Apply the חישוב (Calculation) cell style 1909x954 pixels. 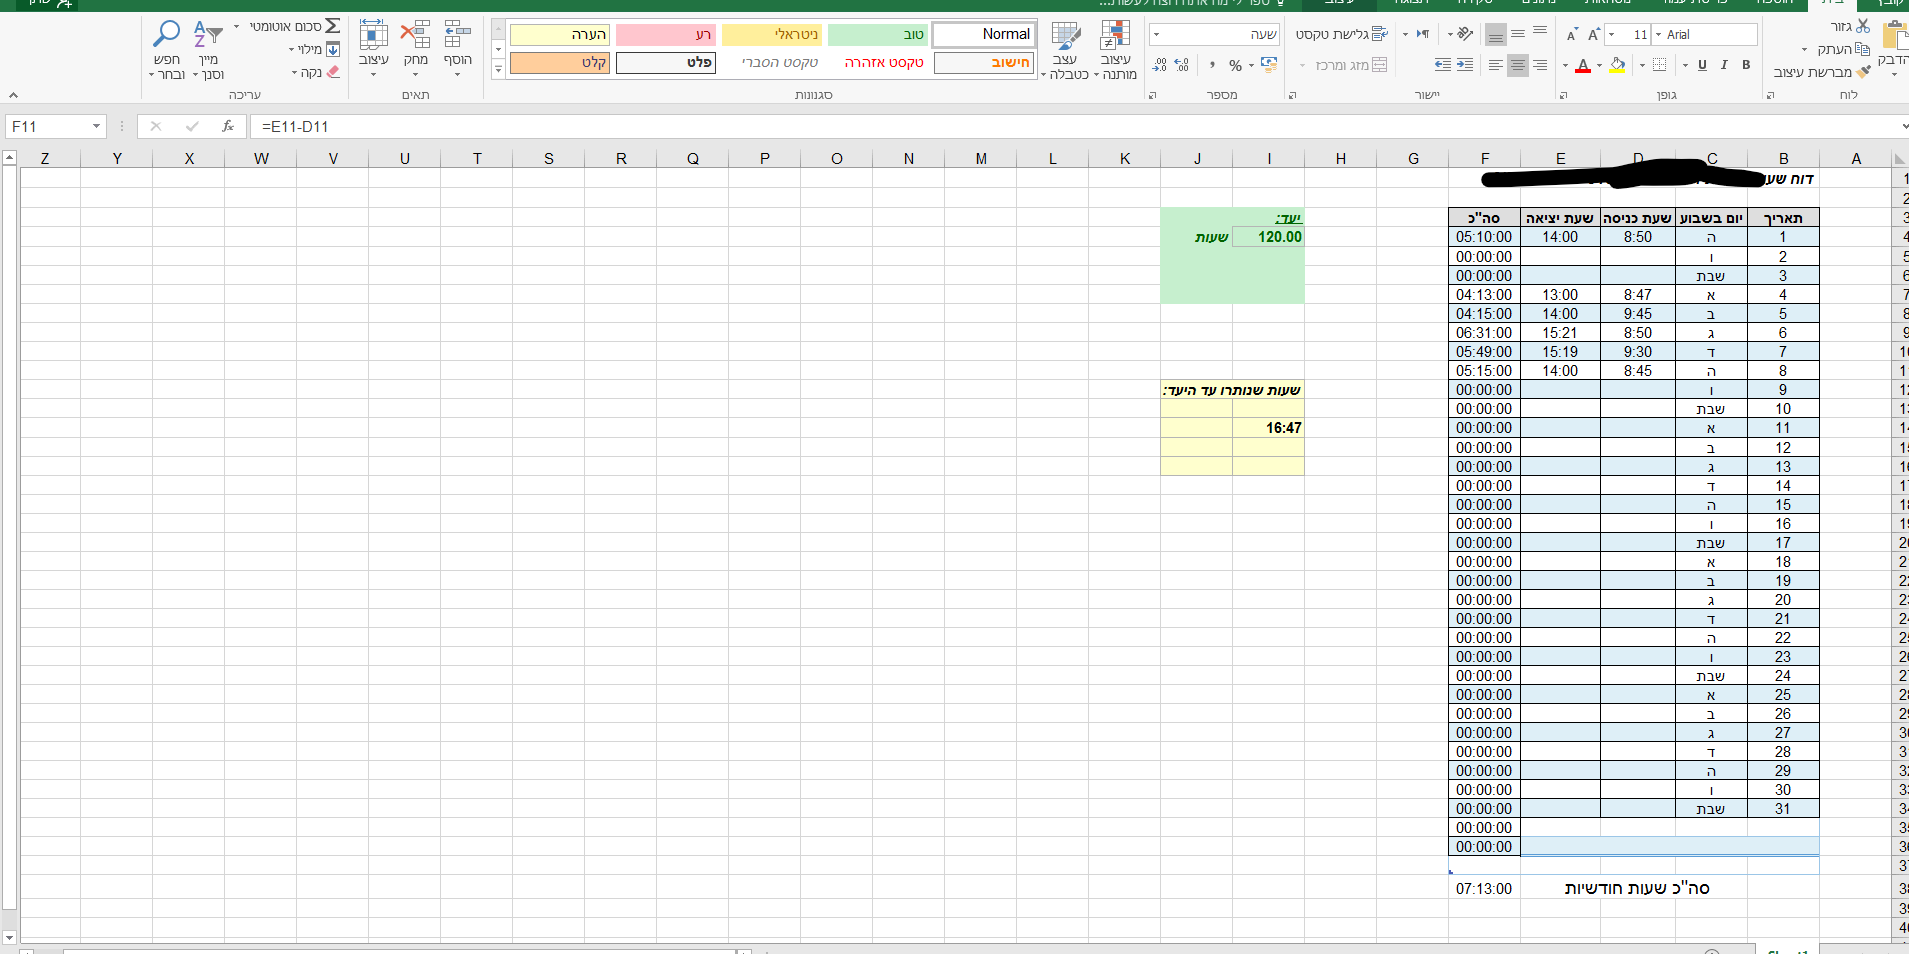click(984, 63)
